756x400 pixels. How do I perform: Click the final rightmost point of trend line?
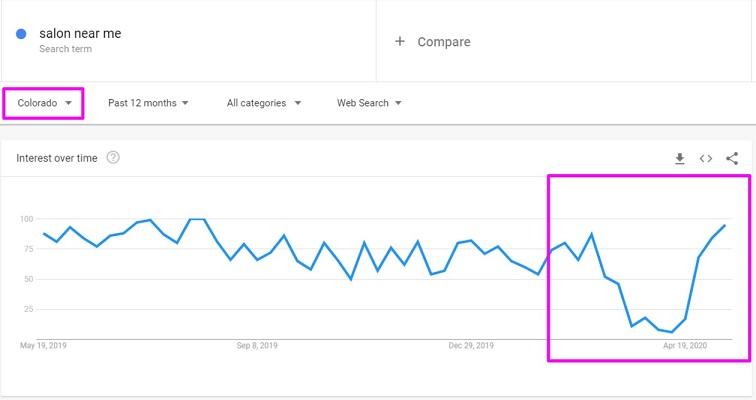point(724,226)
